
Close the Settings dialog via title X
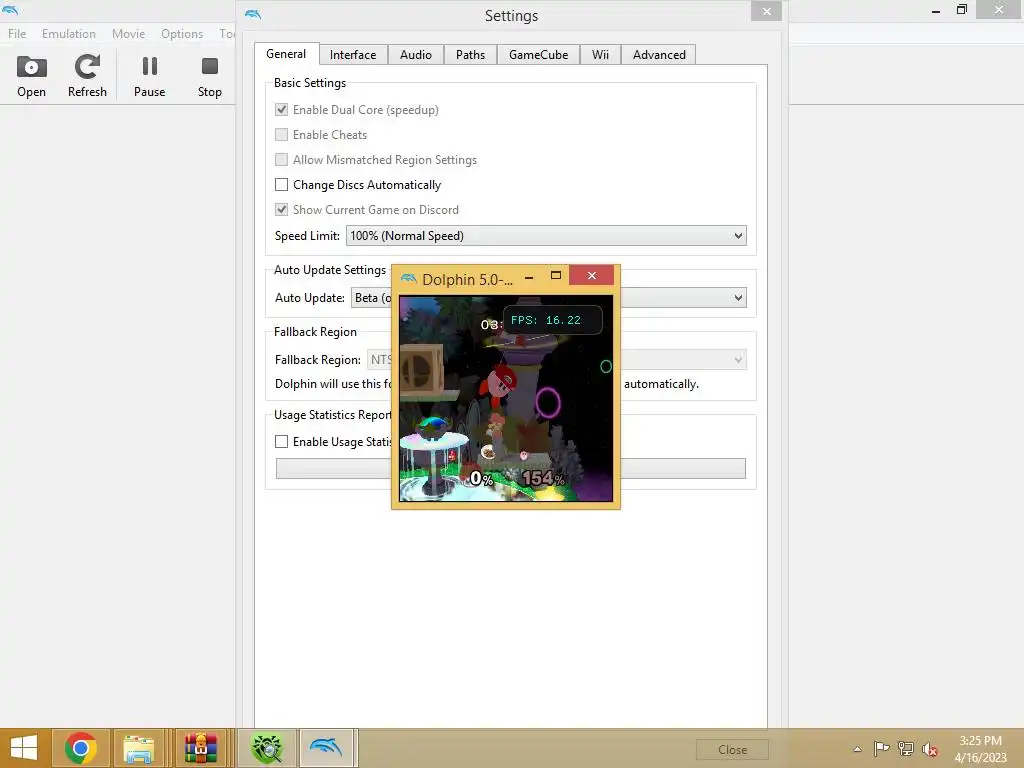point(767,11)
